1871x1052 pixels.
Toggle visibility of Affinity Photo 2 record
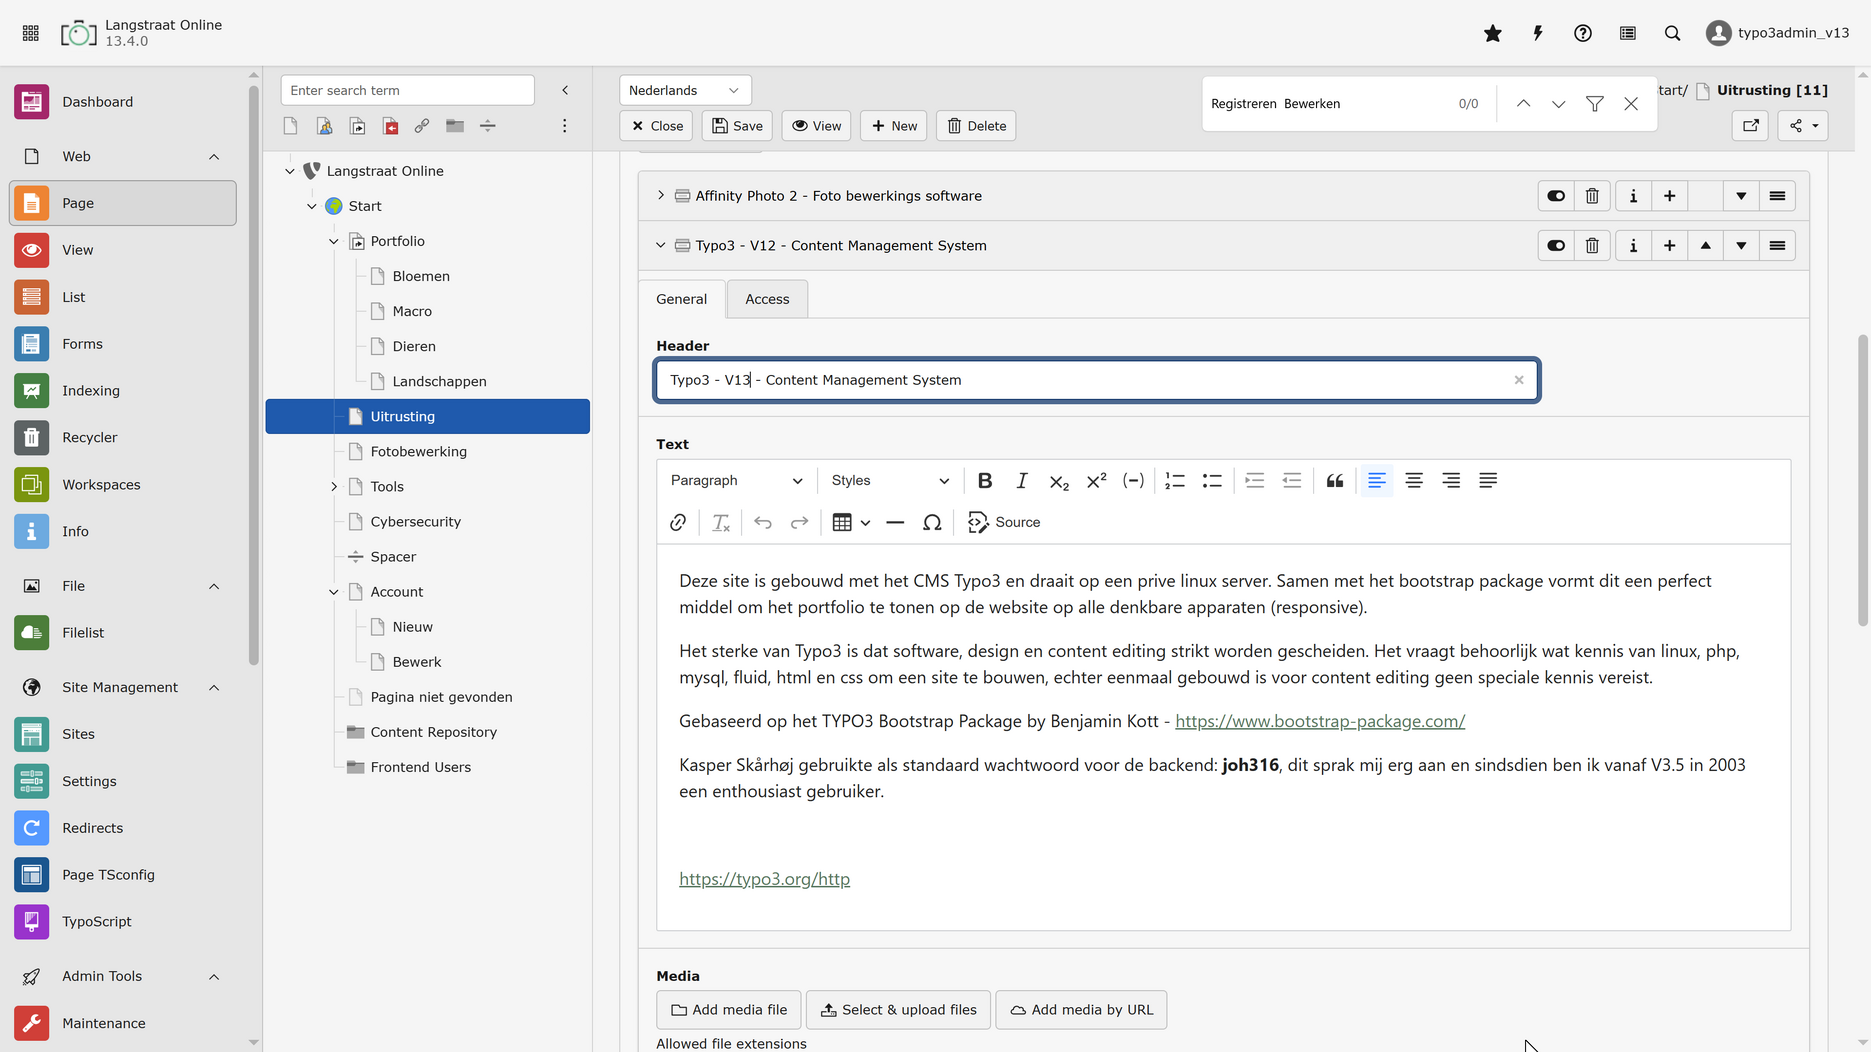pos(1556,196)
